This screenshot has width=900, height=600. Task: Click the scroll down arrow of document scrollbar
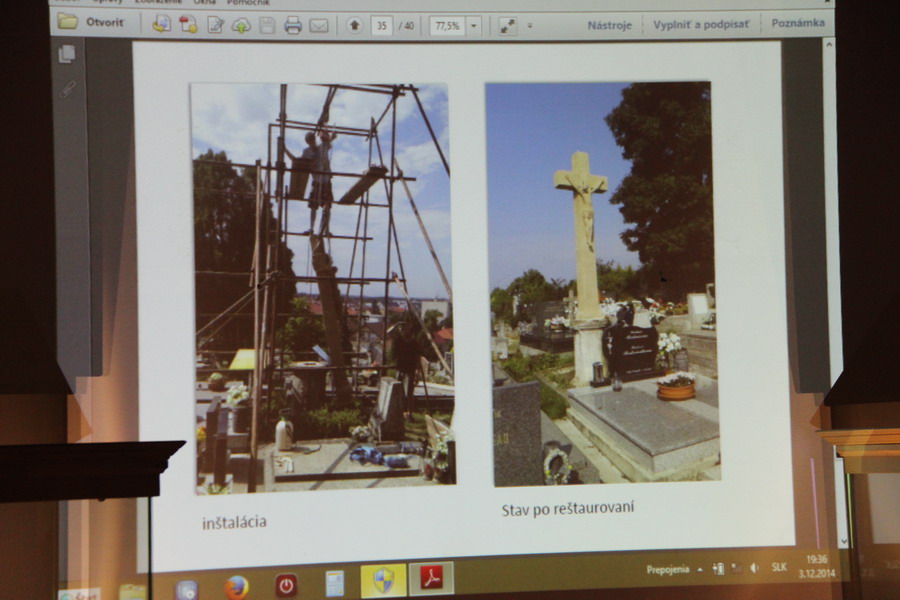pyautogui.click(x=843, y=540)
